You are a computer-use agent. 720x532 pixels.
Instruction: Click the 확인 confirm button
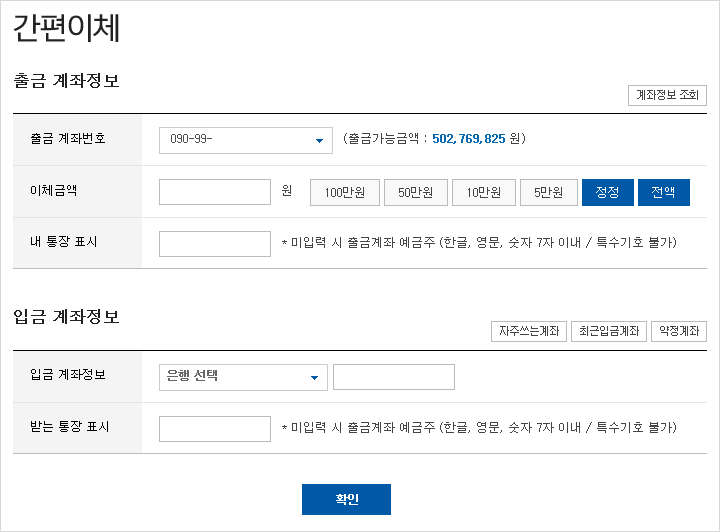tap(346, 499)
